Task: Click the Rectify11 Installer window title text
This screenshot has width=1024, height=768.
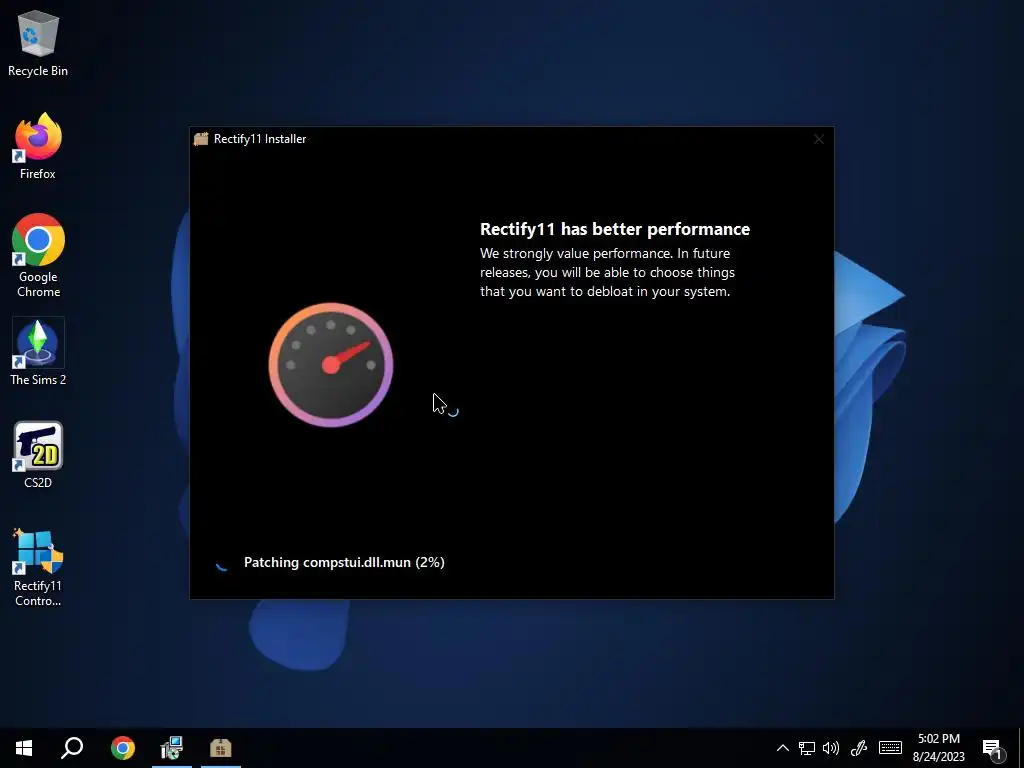Action: click(260, 139)
